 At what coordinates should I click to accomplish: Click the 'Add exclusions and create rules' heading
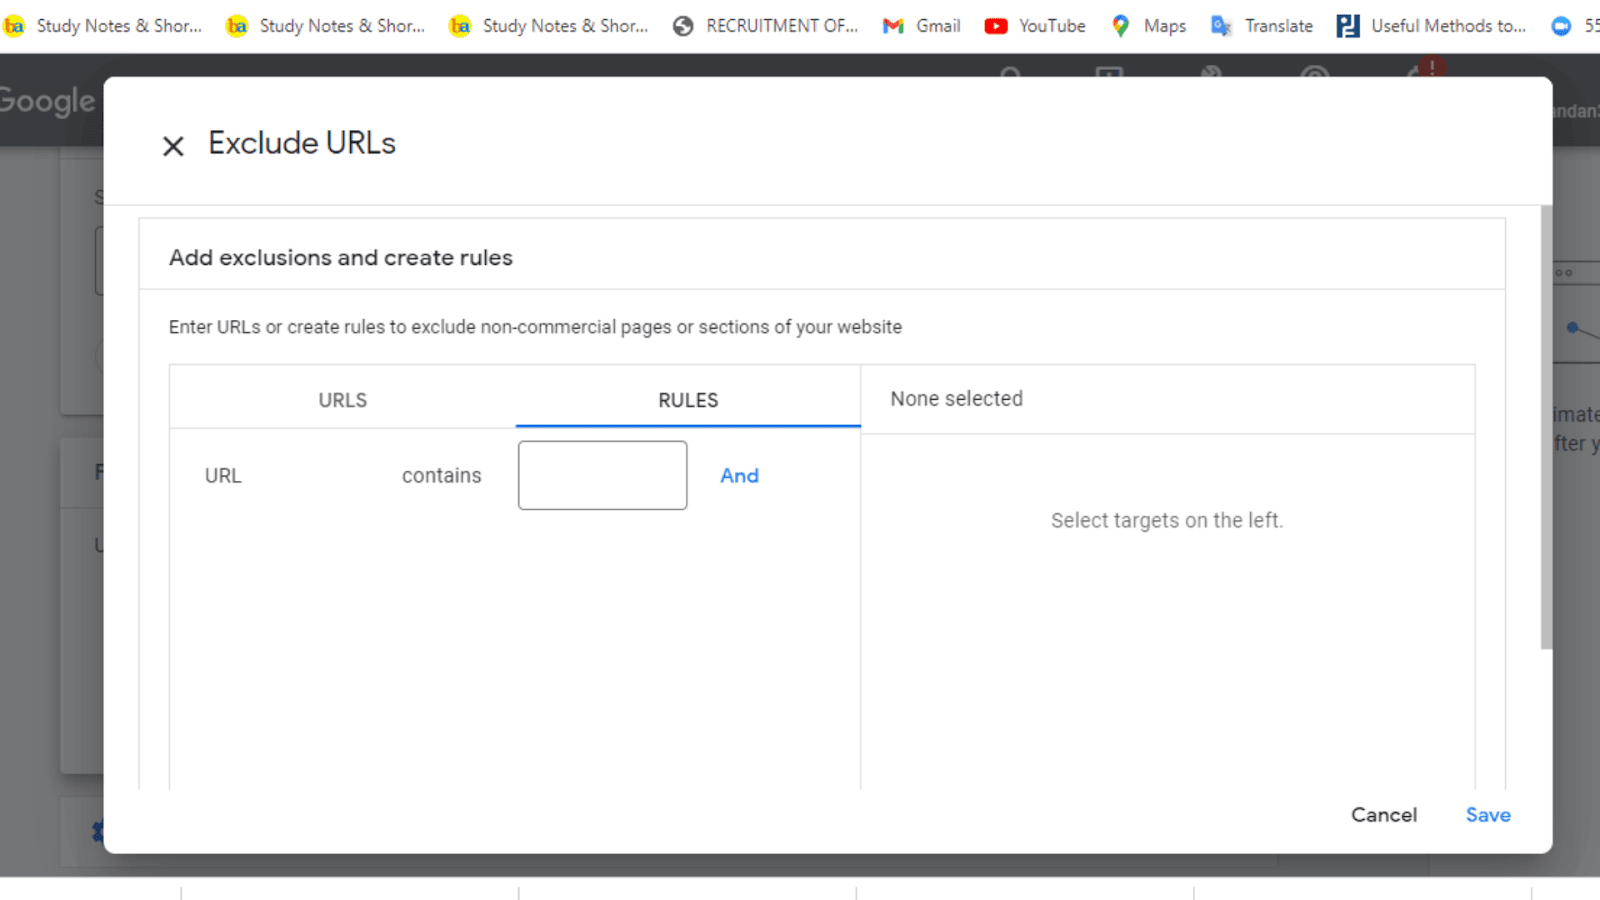(341, 258)
